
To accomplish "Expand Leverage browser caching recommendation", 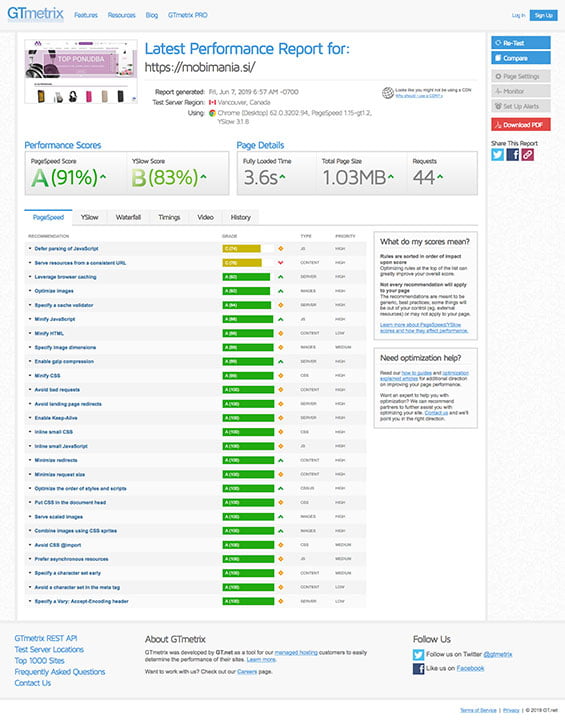I will coord(65,277).
